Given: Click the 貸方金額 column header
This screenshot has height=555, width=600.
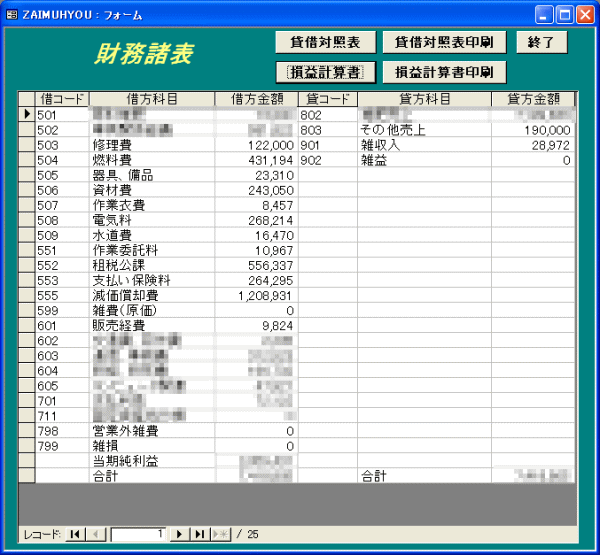Looking at the screenshot, I should pyautogui.click(x=533, y=99).
